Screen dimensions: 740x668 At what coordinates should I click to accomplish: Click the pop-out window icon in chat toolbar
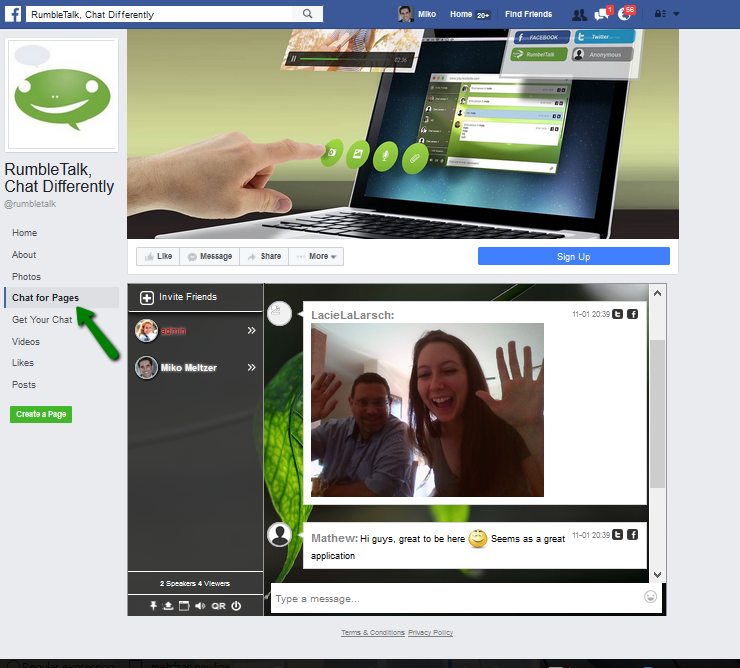(x=184, y=606)
